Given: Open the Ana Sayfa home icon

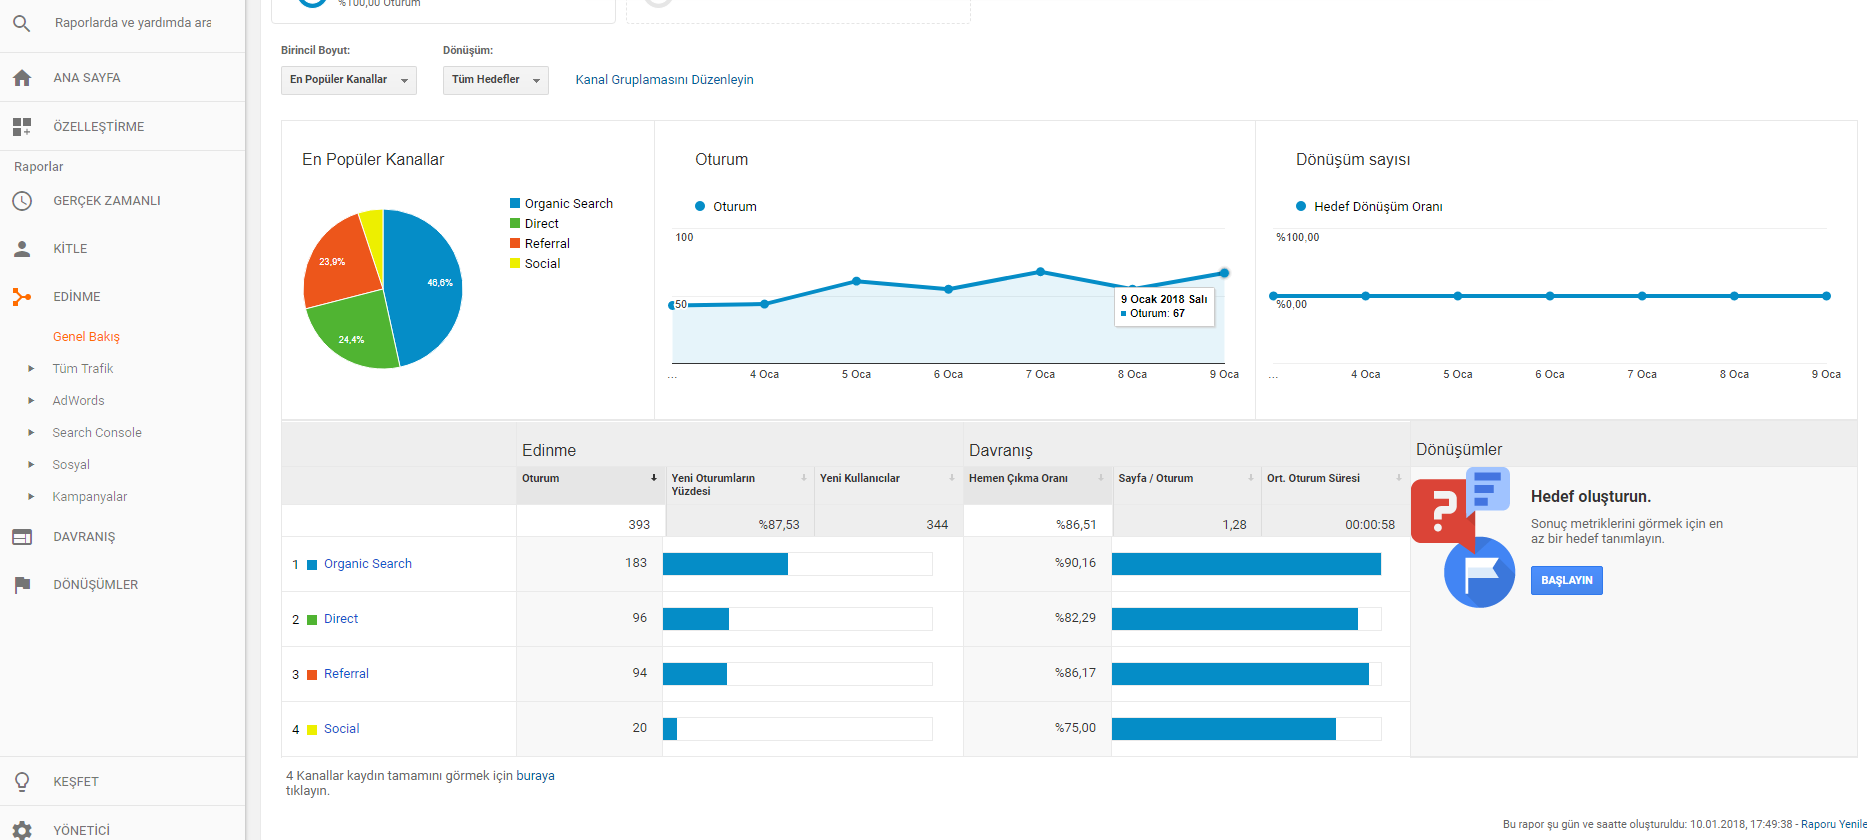Looking at the screenshot, I should [22, 78].
